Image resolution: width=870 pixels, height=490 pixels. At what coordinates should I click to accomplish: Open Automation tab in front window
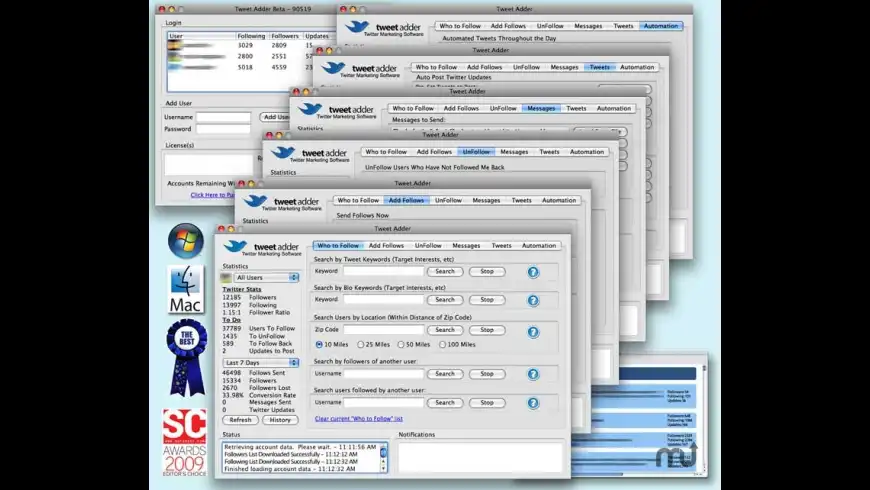(x=539, y=245)
